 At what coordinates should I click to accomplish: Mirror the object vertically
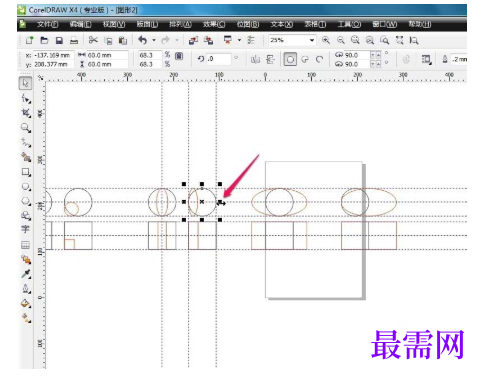coord(270,60)
